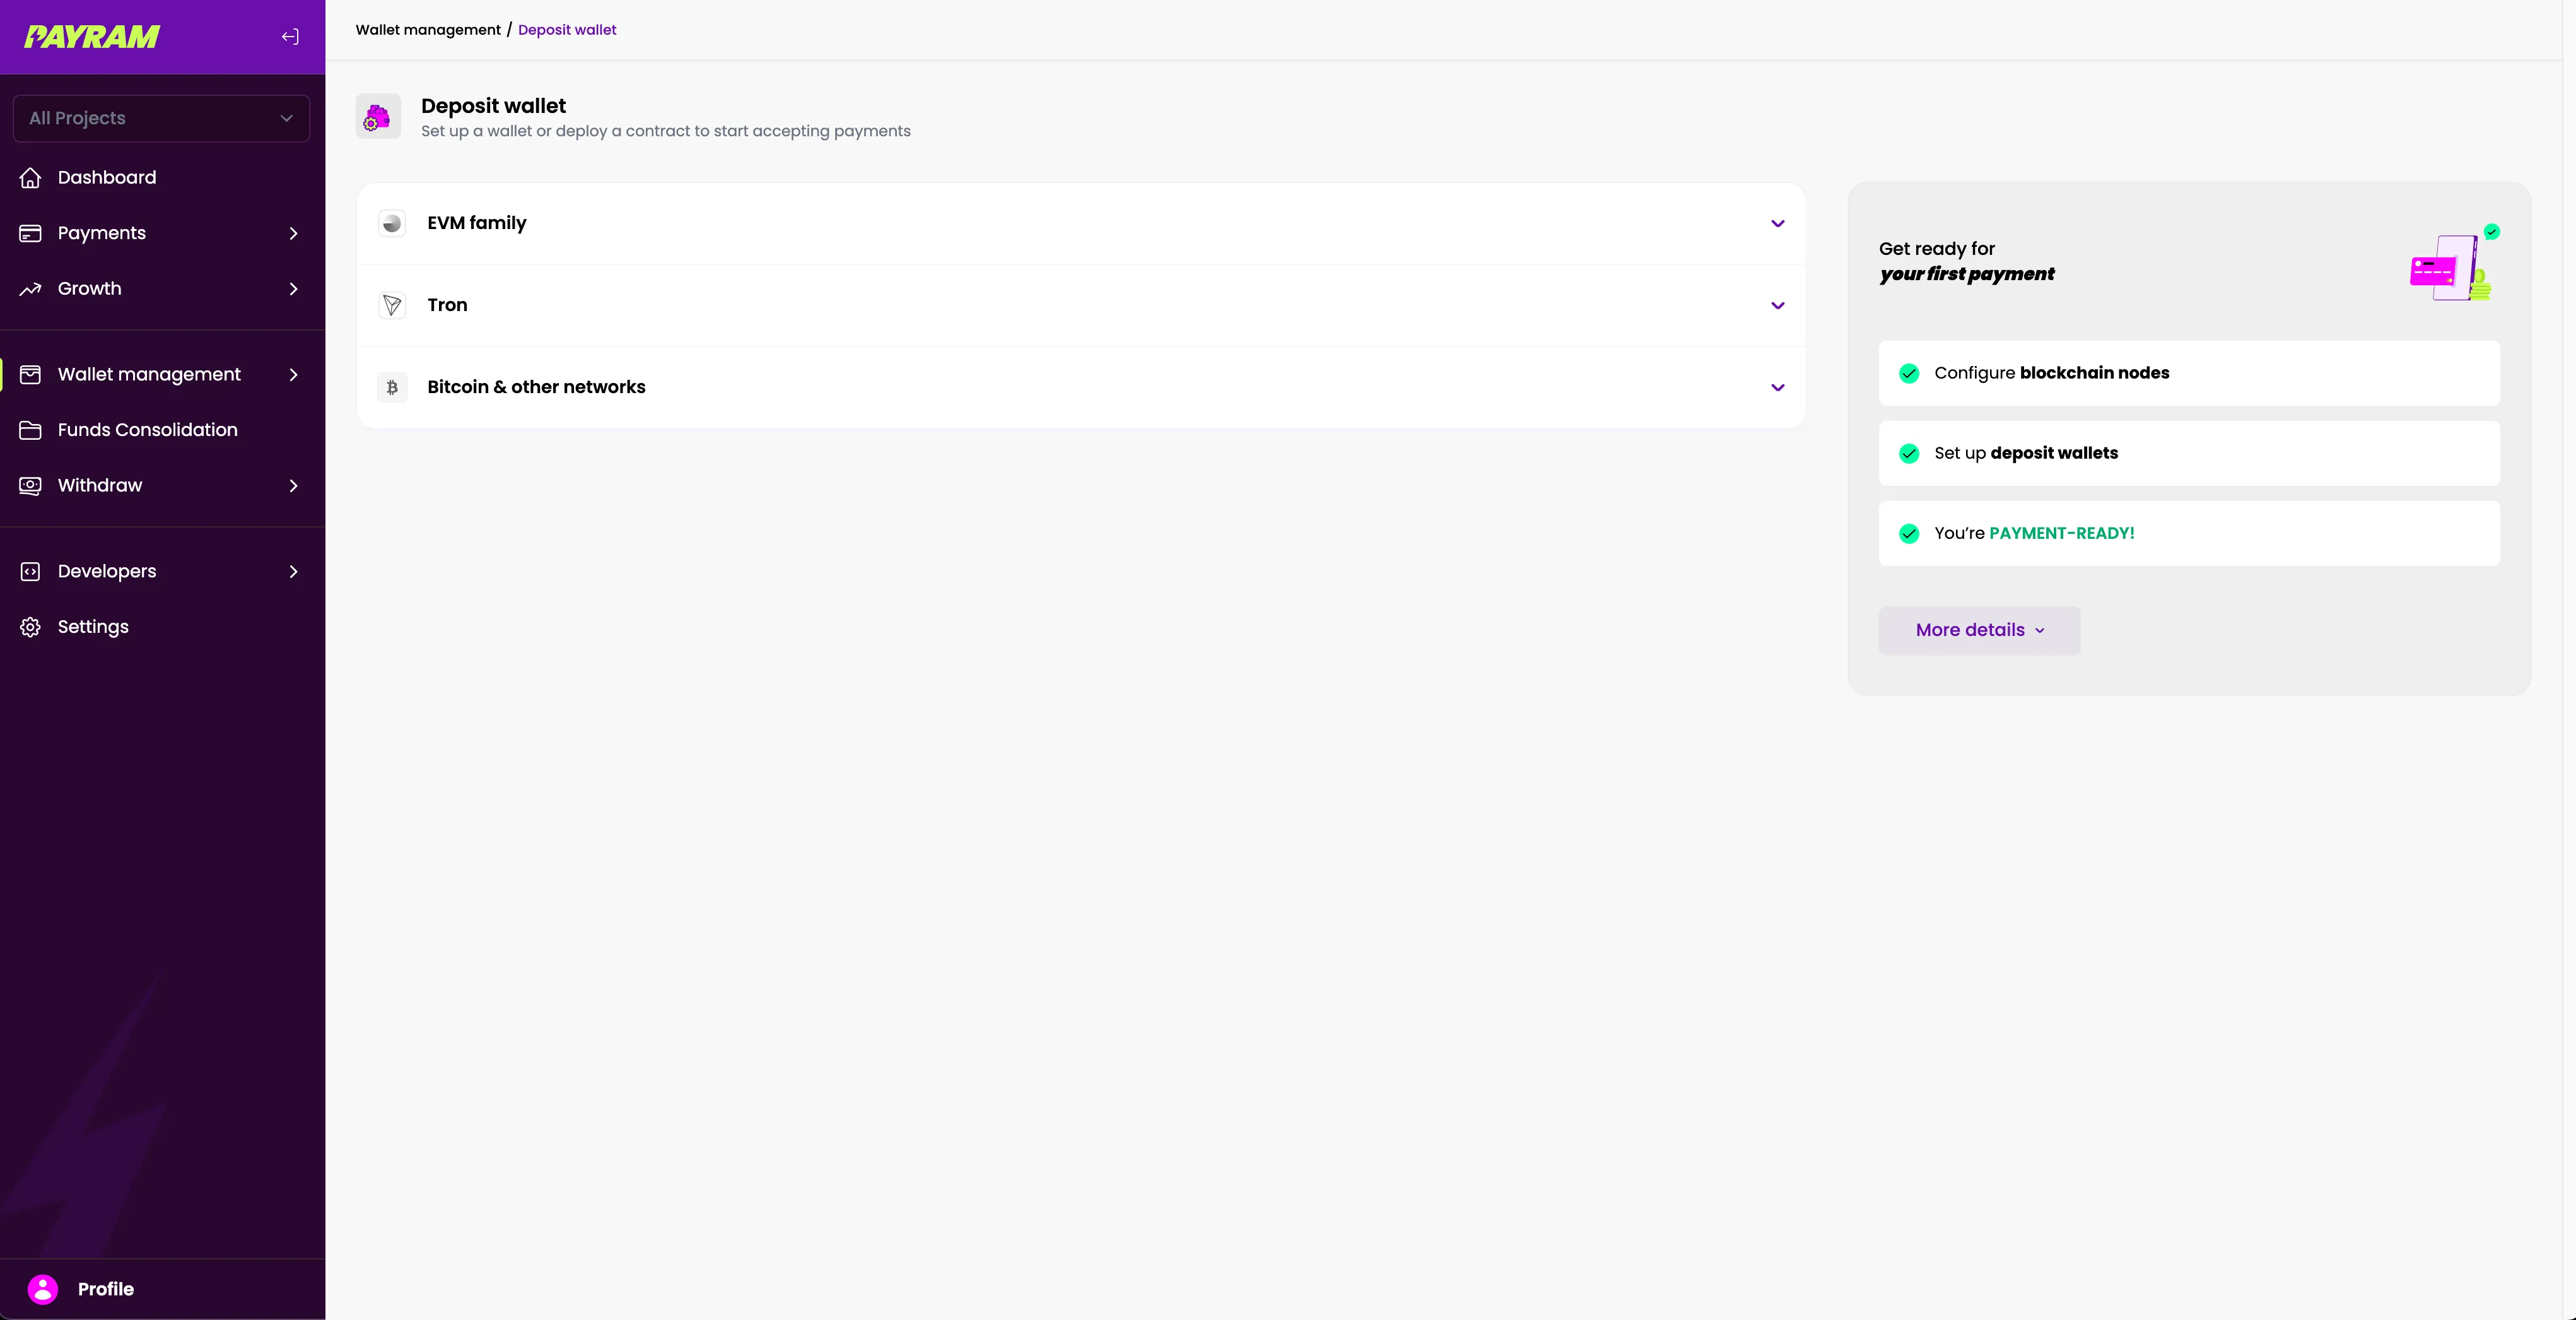The height and width of the screenshot is (1320, 2576).
Task: Open the Developers menu item
Action: pyautogui.click(x=107, y=571)
